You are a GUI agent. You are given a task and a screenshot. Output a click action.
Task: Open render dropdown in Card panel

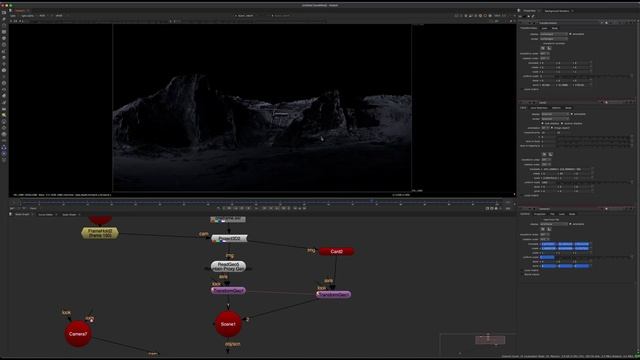555,119
